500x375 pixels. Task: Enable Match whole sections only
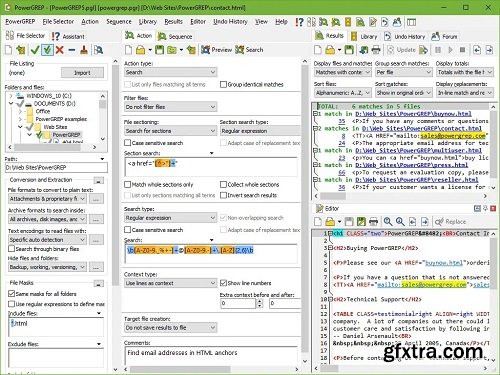[127, 184]
